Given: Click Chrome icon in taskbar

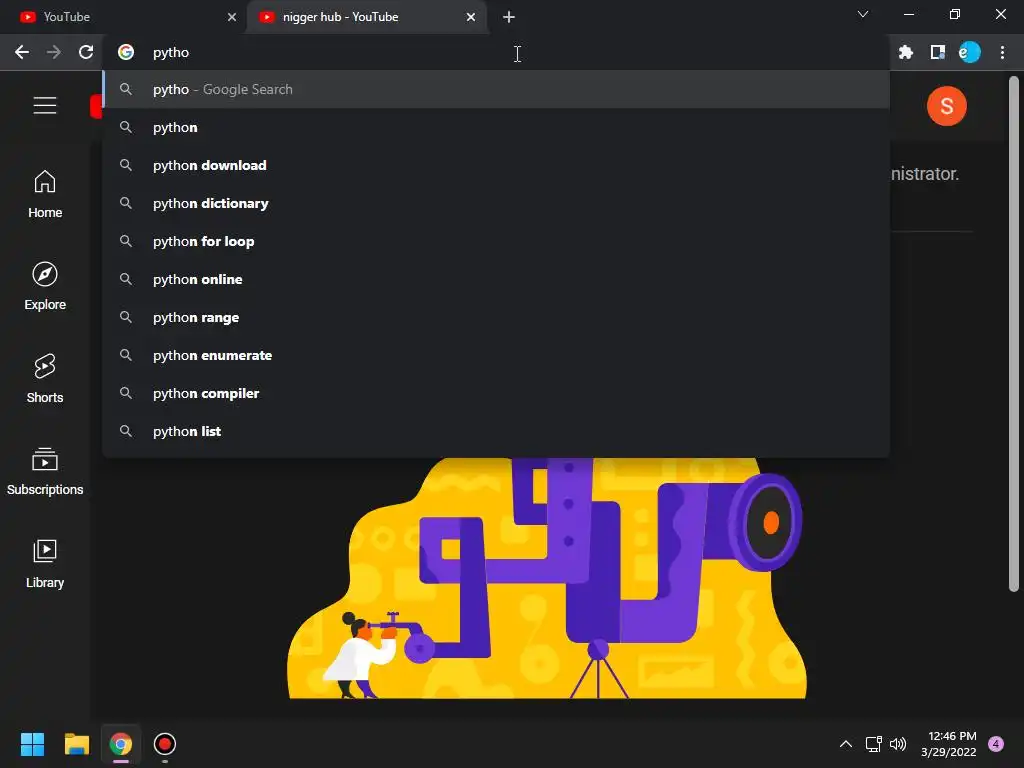Looking at the screenshot, I should pyautogui.click(x=121, y=744).
